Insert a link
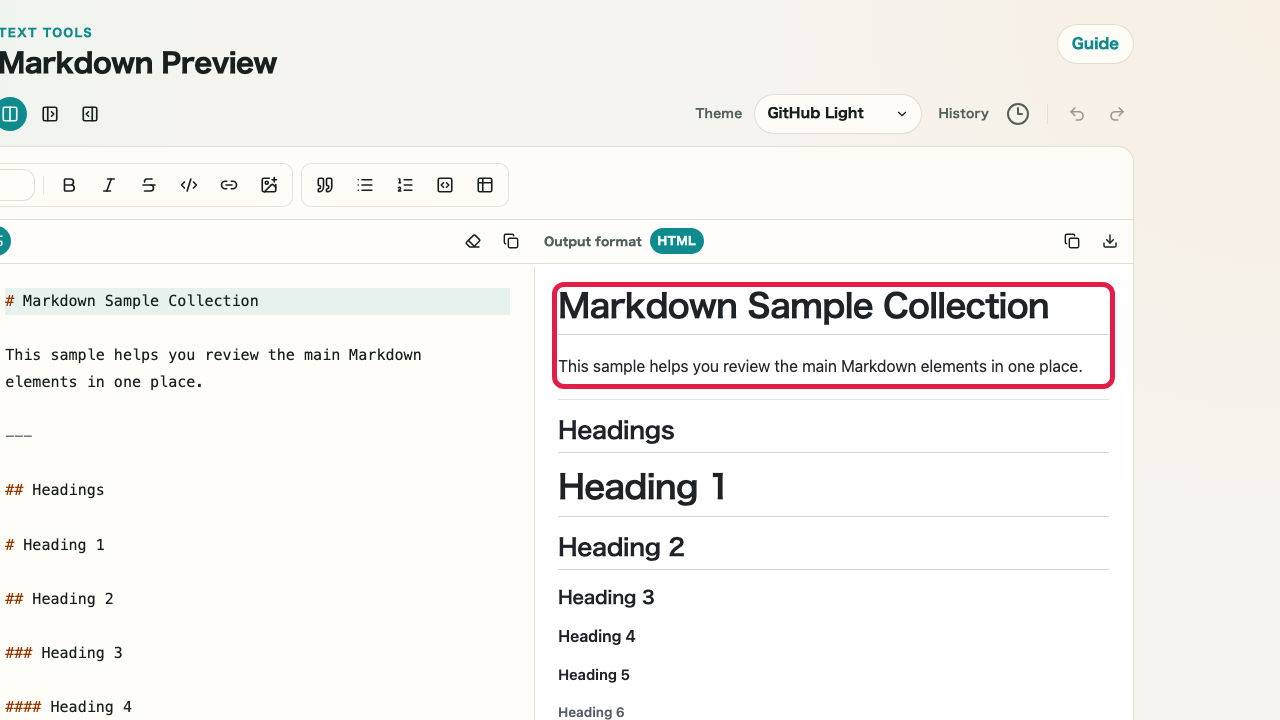This screenshot has width=1280, height=720. click(x=229, y=185)
